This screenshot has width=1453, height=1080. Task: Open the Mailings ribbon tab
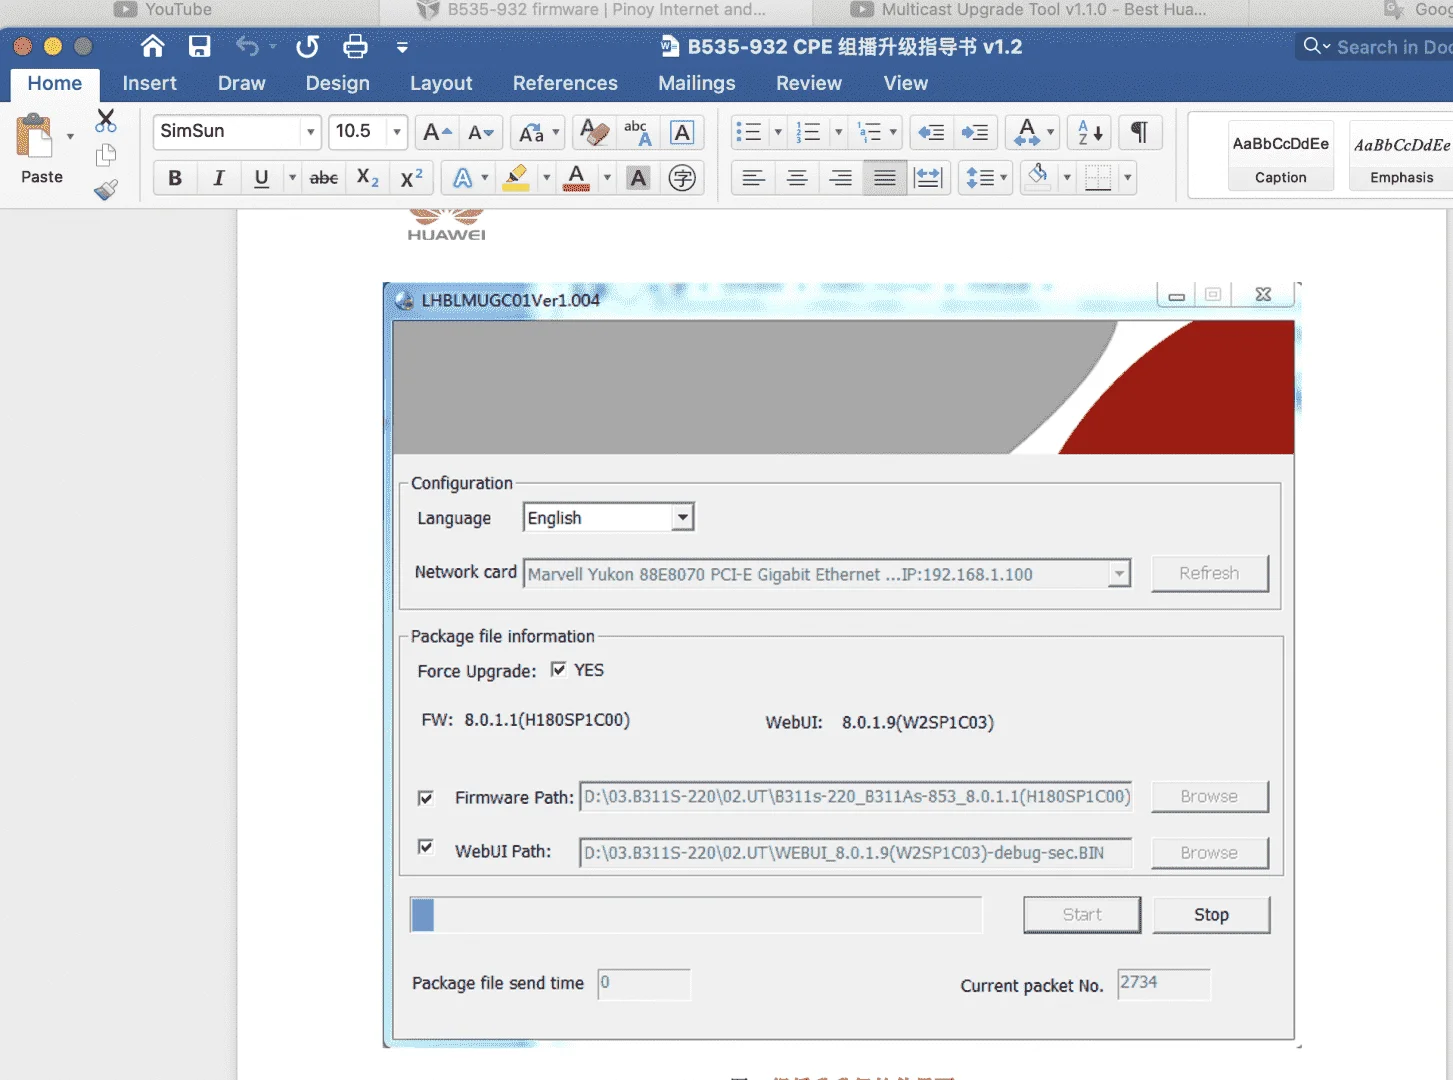coord(697,83)
